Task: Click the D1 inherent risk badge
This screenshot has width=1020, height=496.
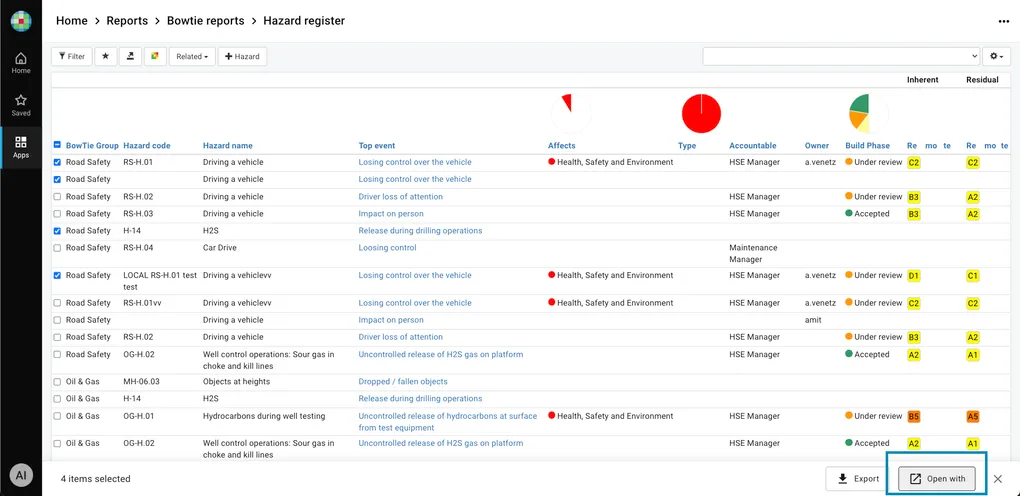Action: [914, 276]
